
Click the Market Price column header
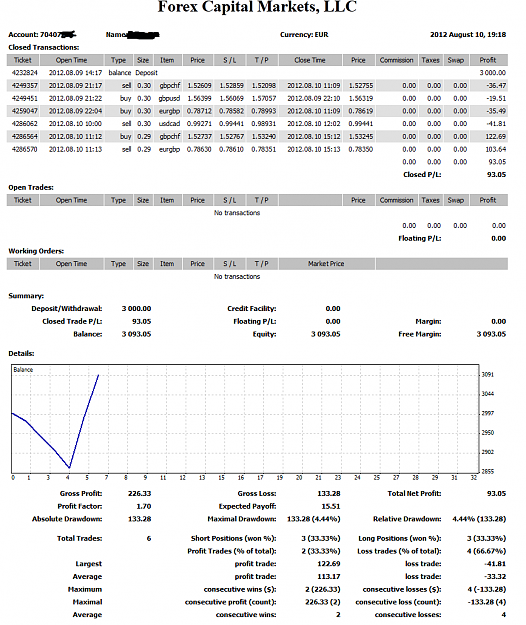[326, 264]
